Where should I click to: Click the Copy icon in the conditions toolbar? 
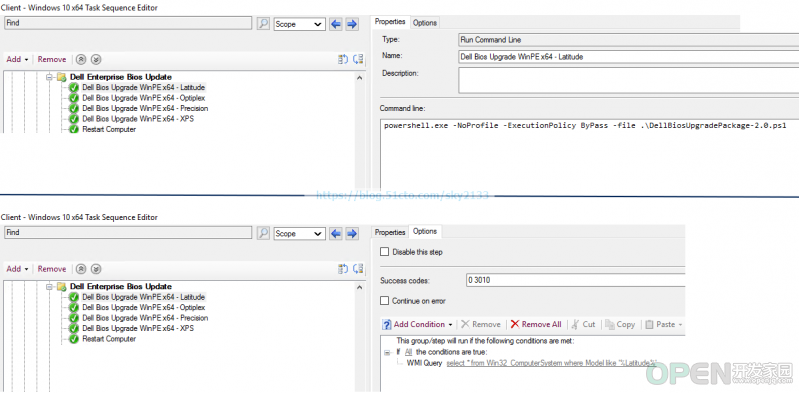(x=609, y=324)
